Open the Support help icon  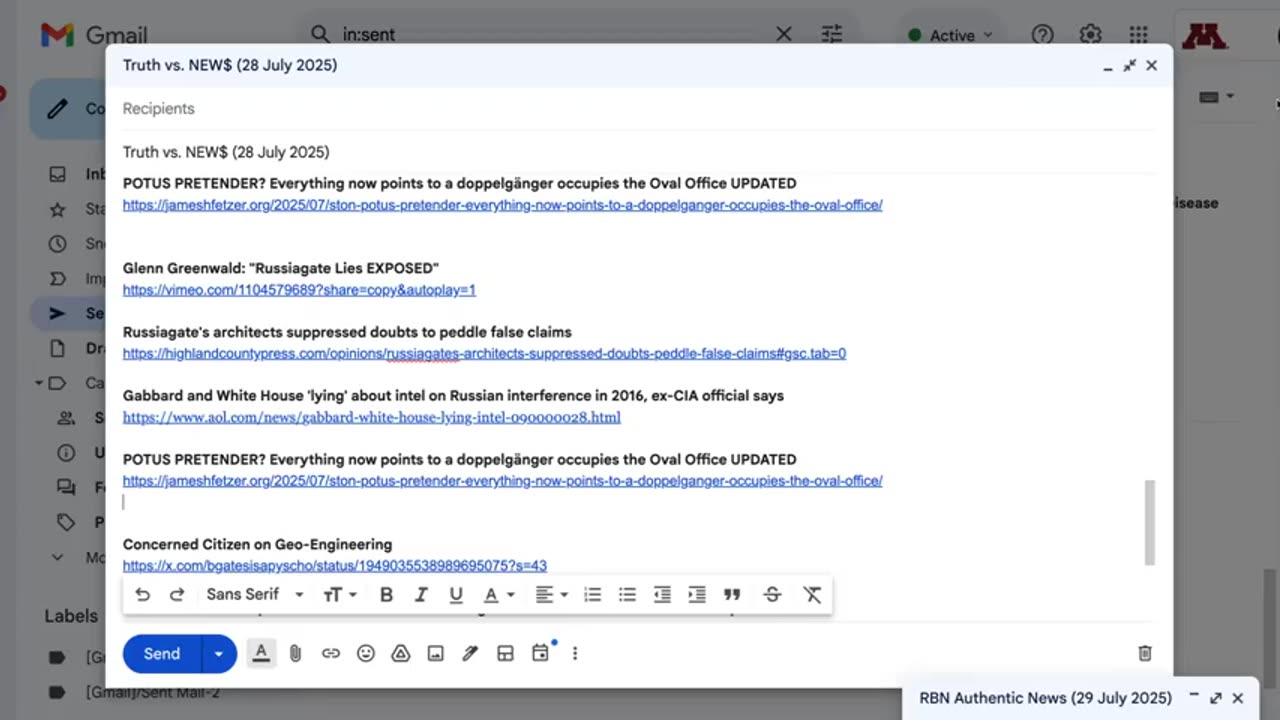pos(1042,35)
